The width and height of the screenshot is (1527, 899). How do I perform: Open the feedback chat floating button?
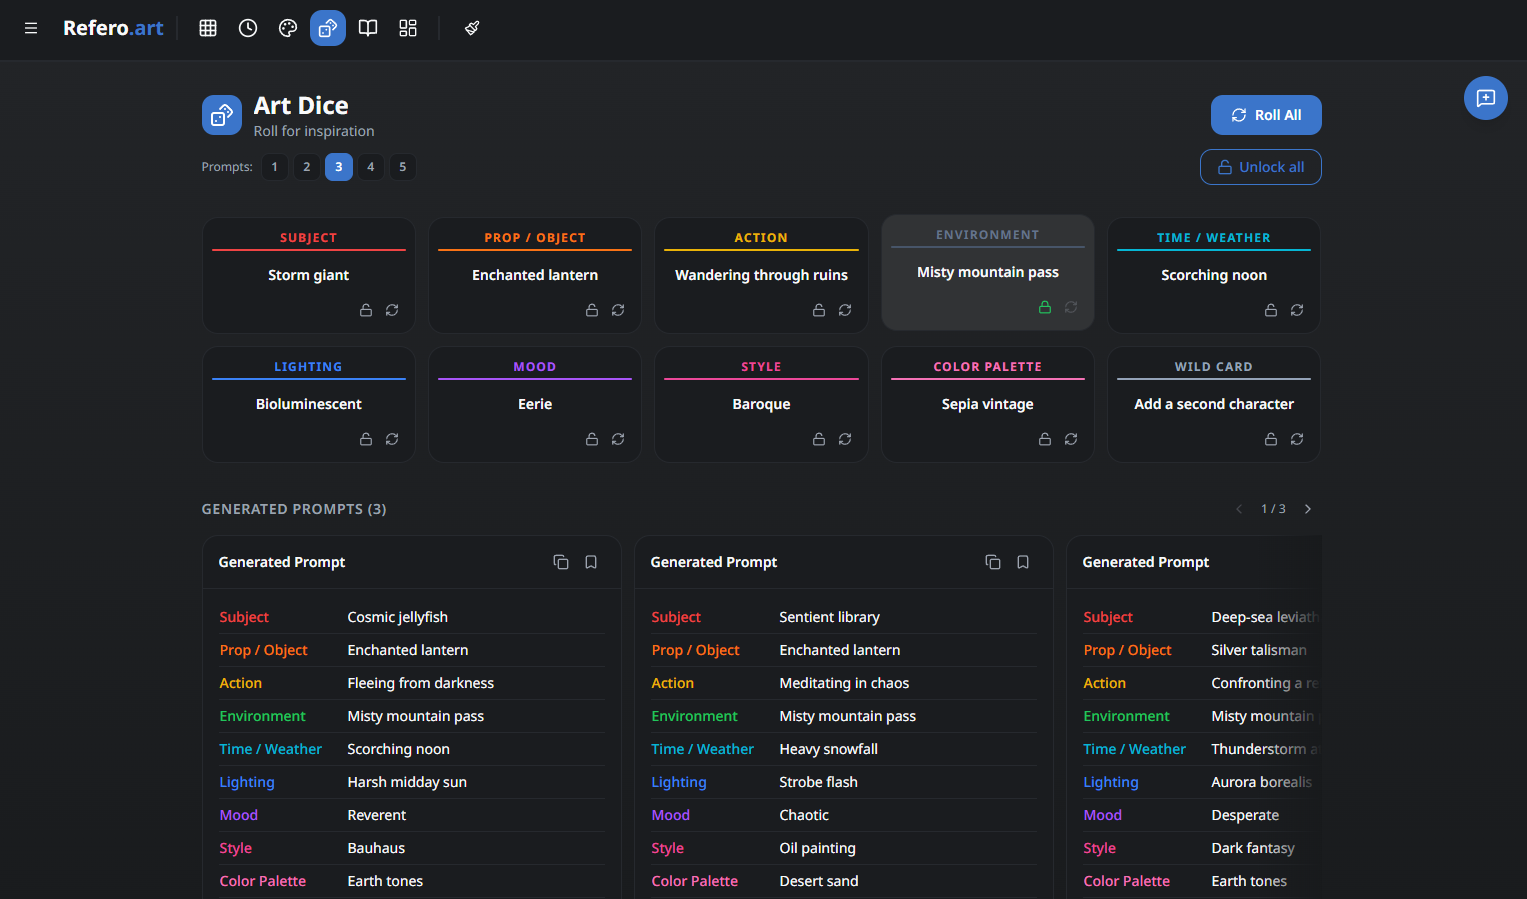(x=1485, y=98)
